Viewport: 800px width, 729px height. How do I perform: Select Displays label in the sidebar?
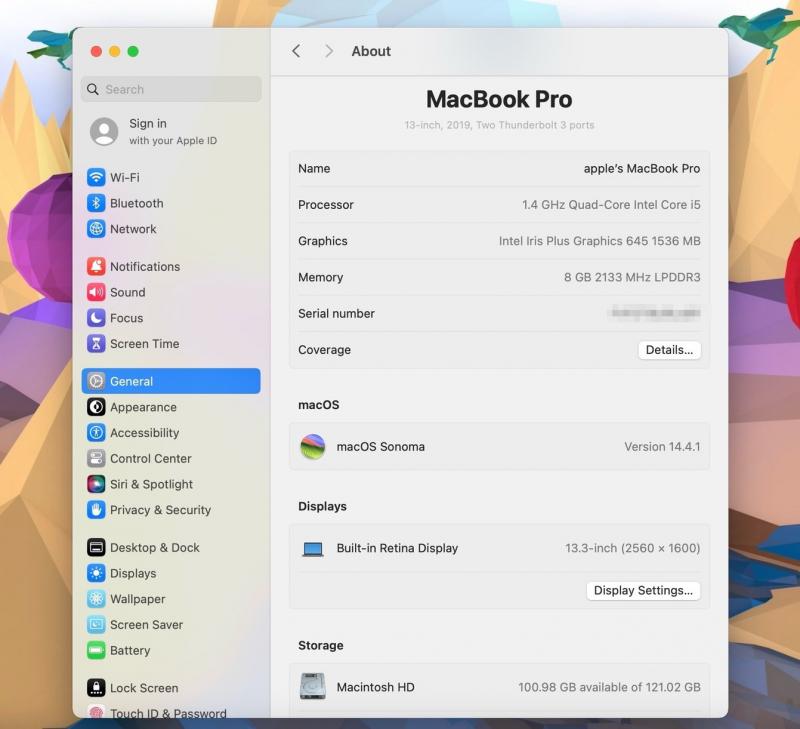[133, 573]
